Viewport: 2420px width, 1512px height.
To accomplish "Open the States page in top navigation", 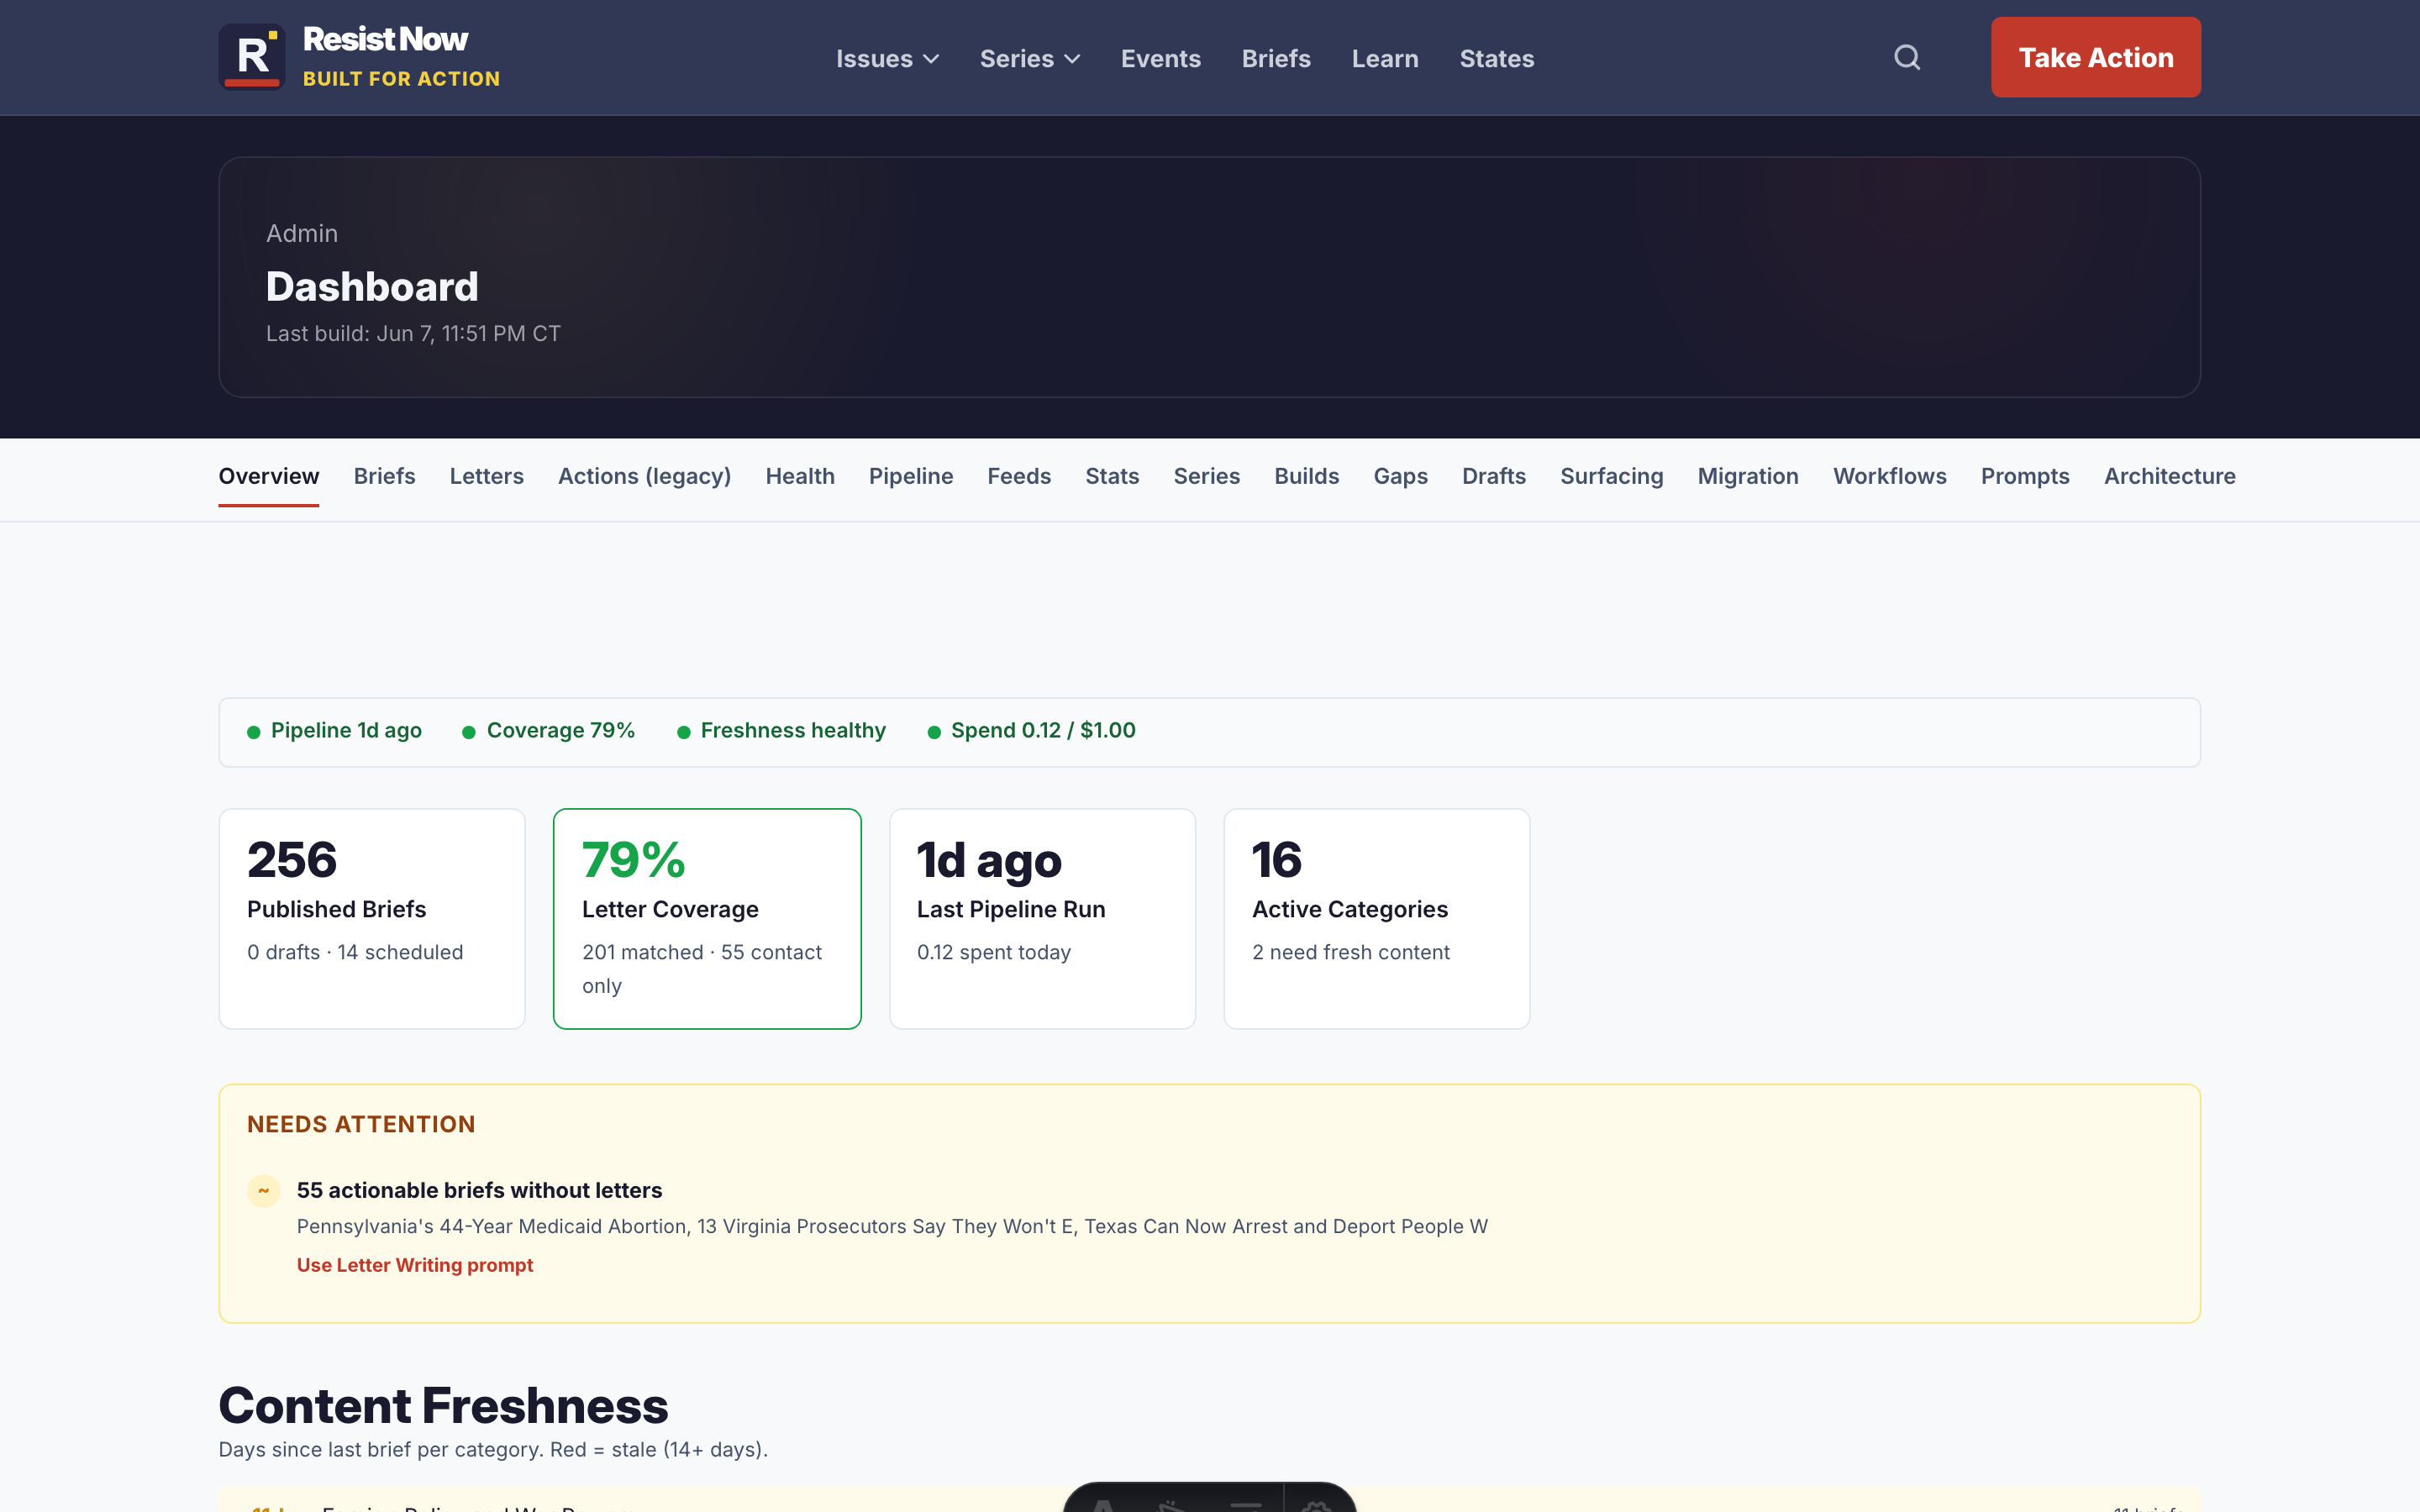I will point(1496,58).
